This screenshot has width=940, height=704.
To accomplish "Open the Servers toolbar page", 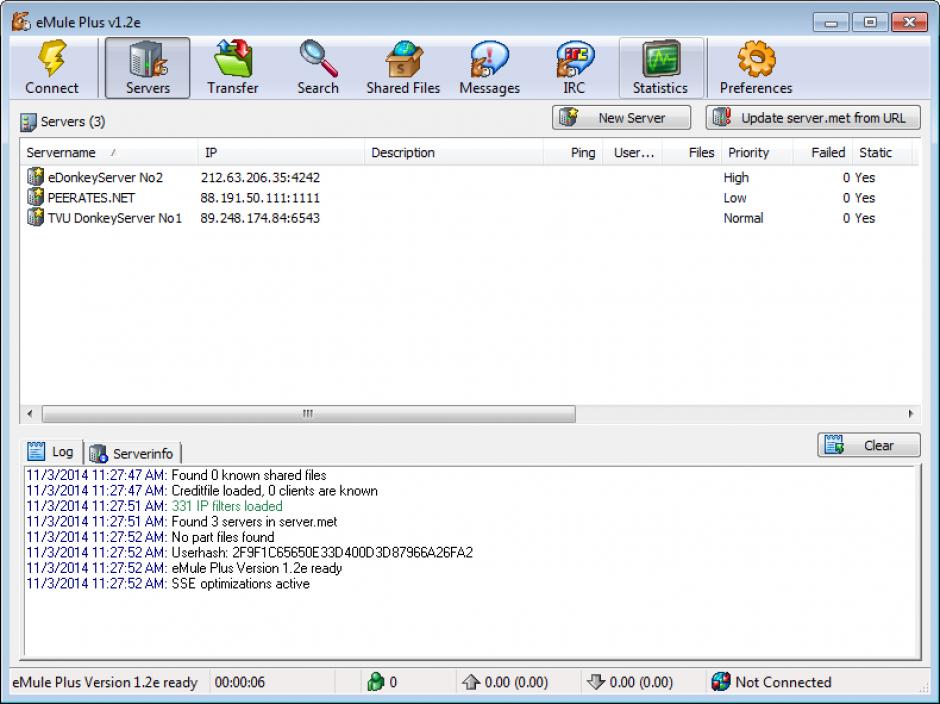I will 147,68.
